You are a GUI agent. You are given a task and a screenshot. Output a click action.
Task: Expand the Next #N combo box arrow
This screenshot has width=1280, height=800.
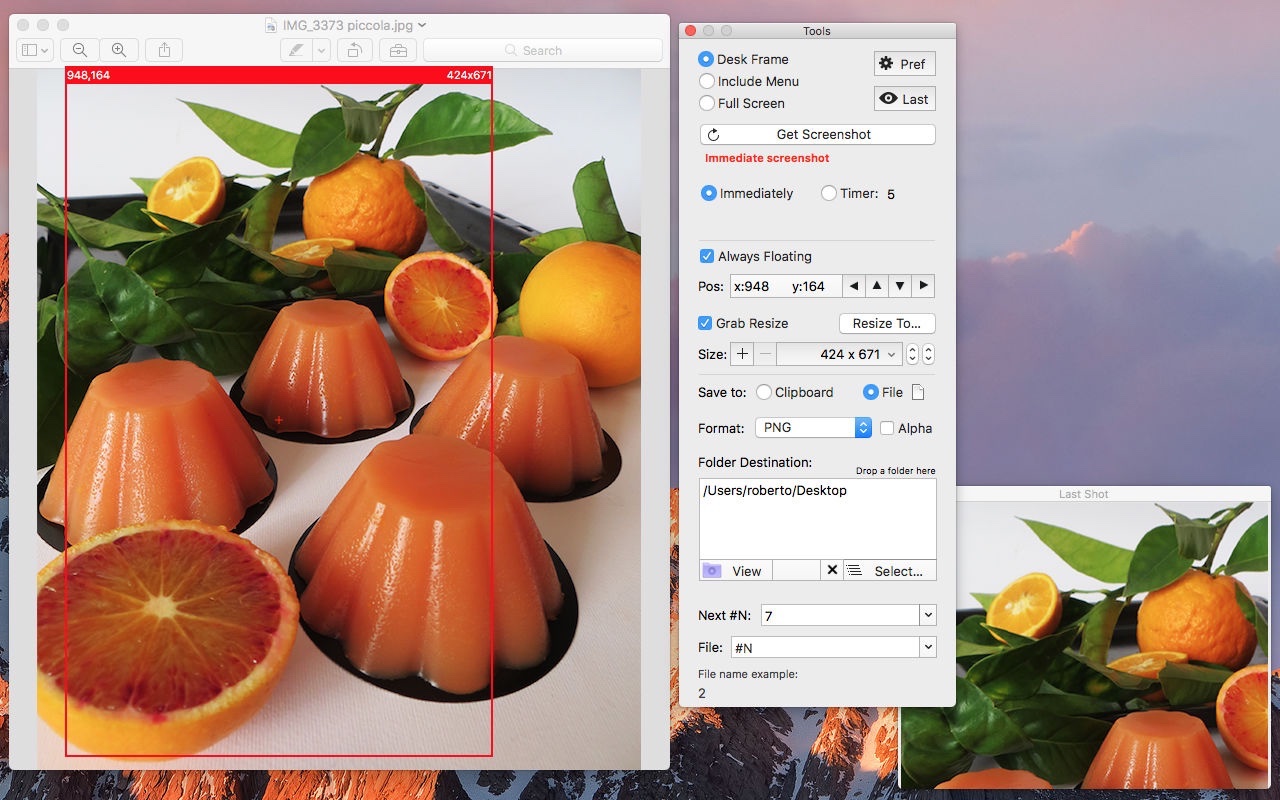(928, 616)
